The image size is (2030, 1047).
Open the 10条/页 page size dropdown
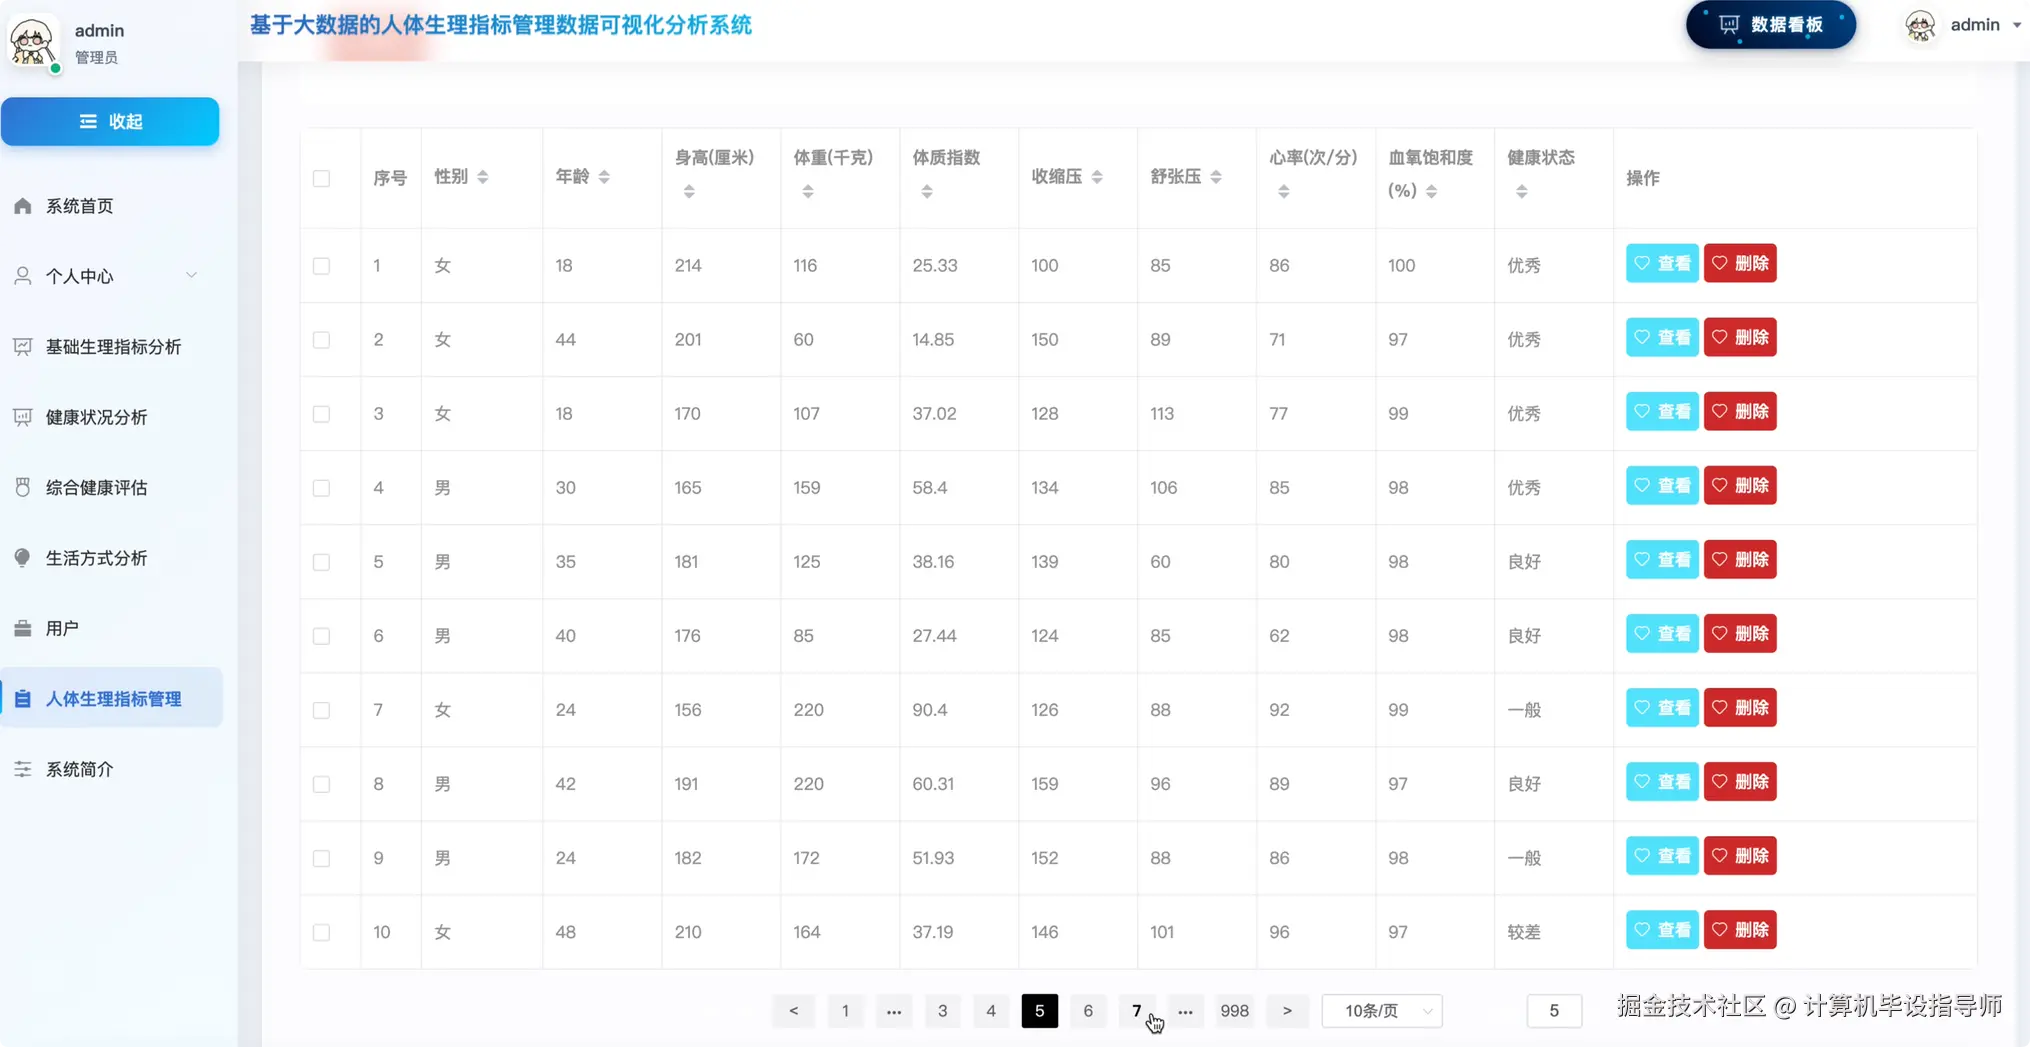(1381, 1010)
